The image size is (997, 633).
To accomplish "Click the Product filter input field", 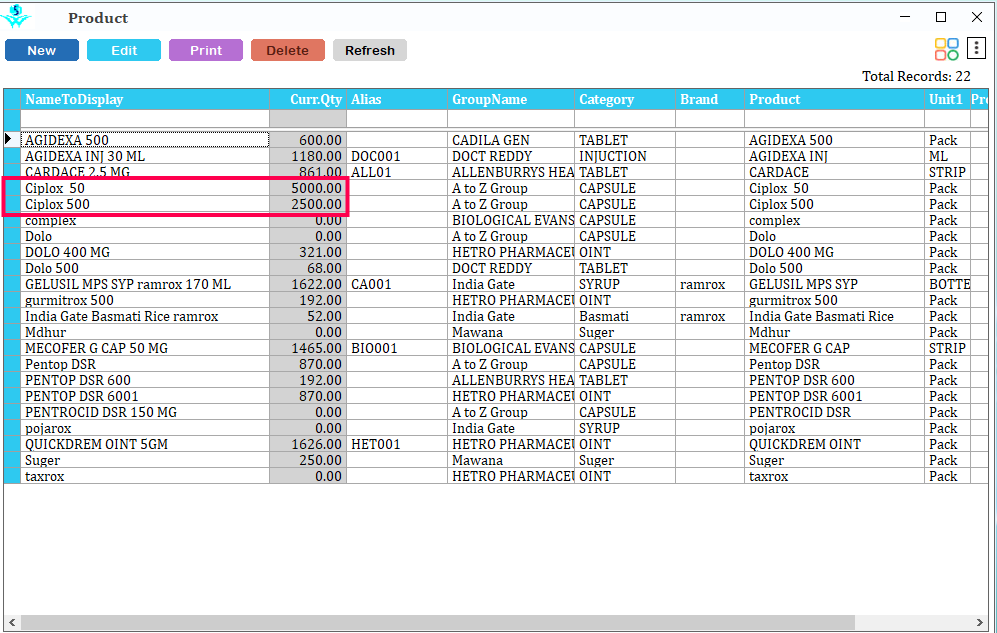I will pyautogui.click(x=834, y=119).
